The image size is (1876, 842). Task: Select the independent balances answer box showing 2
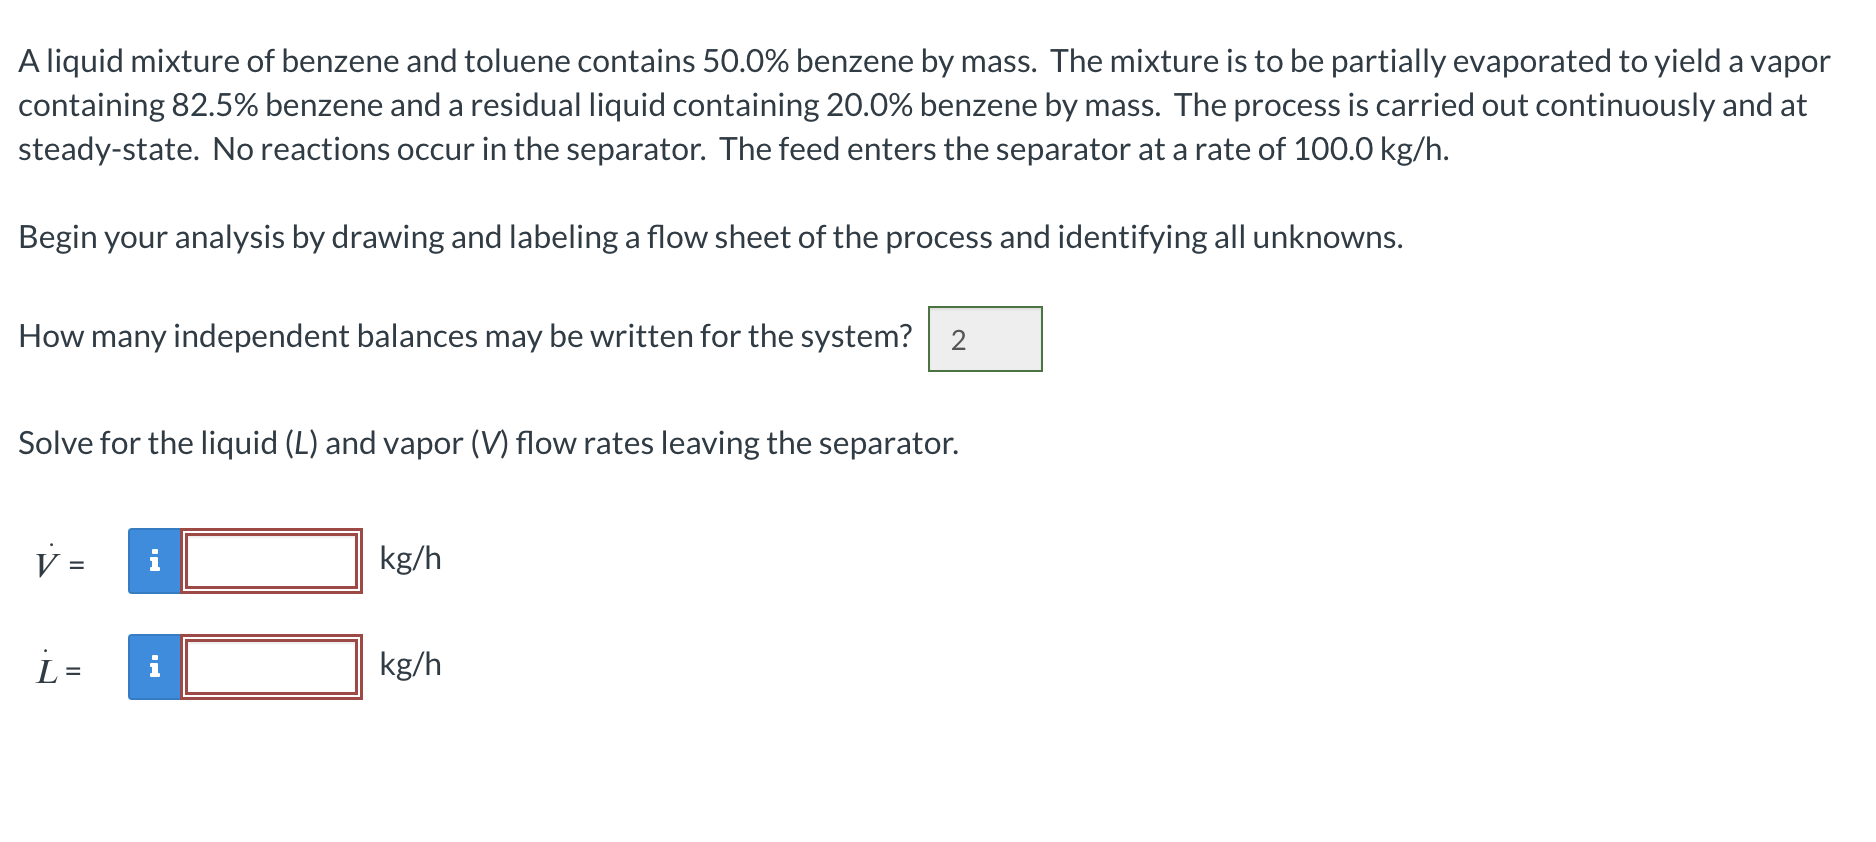(985, 338)
